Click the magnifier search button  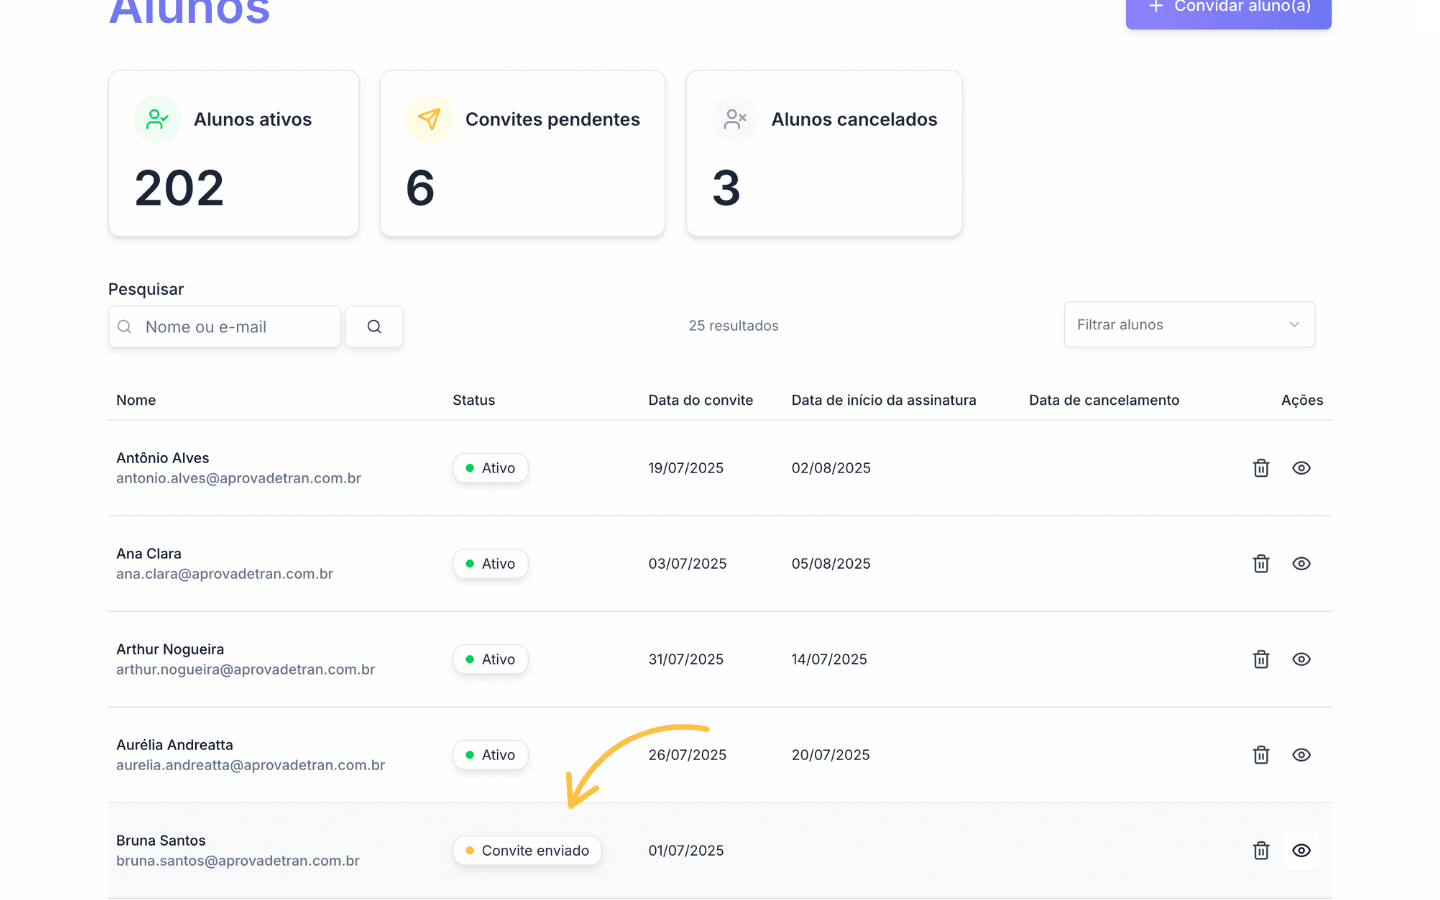click(374, 327)
